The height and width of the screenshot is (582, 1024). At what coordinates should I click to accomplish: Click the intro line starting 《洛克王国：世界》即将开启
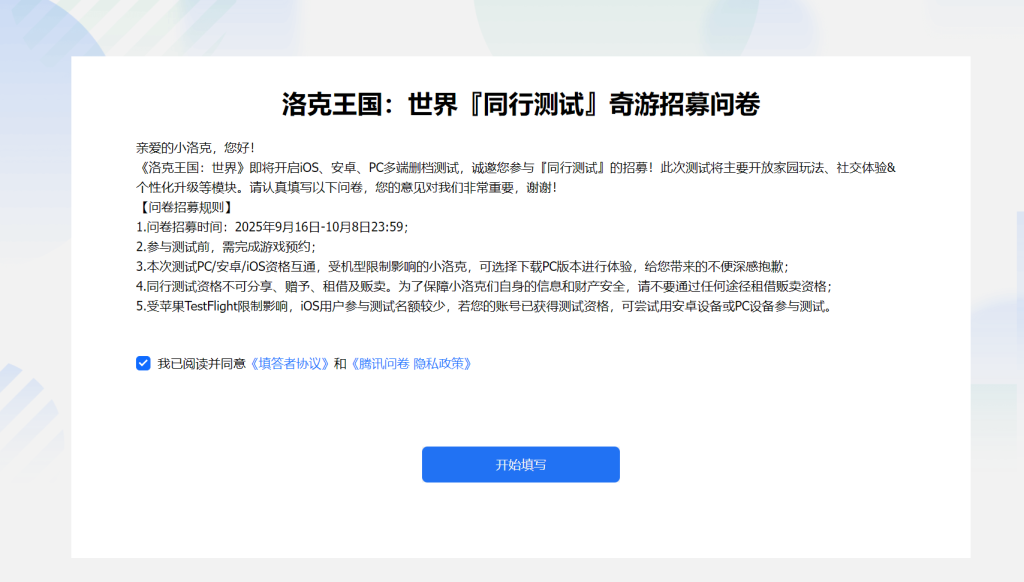click(516, 168)
